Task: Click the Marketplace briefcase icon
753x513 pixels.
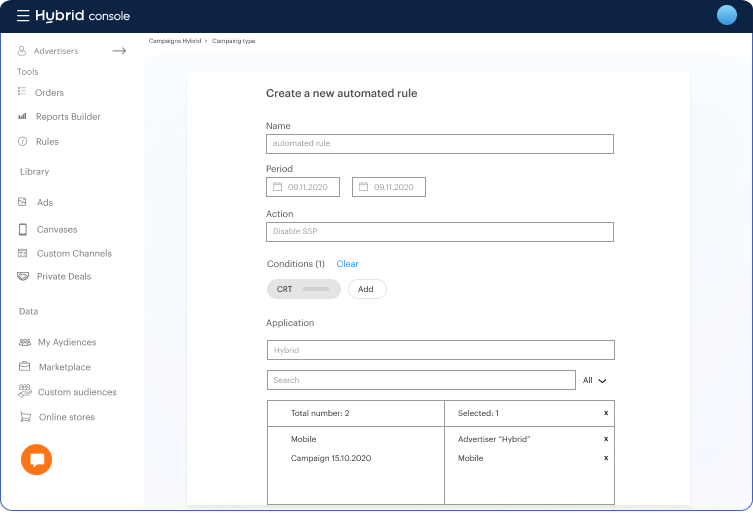Action: pos(24,366)
